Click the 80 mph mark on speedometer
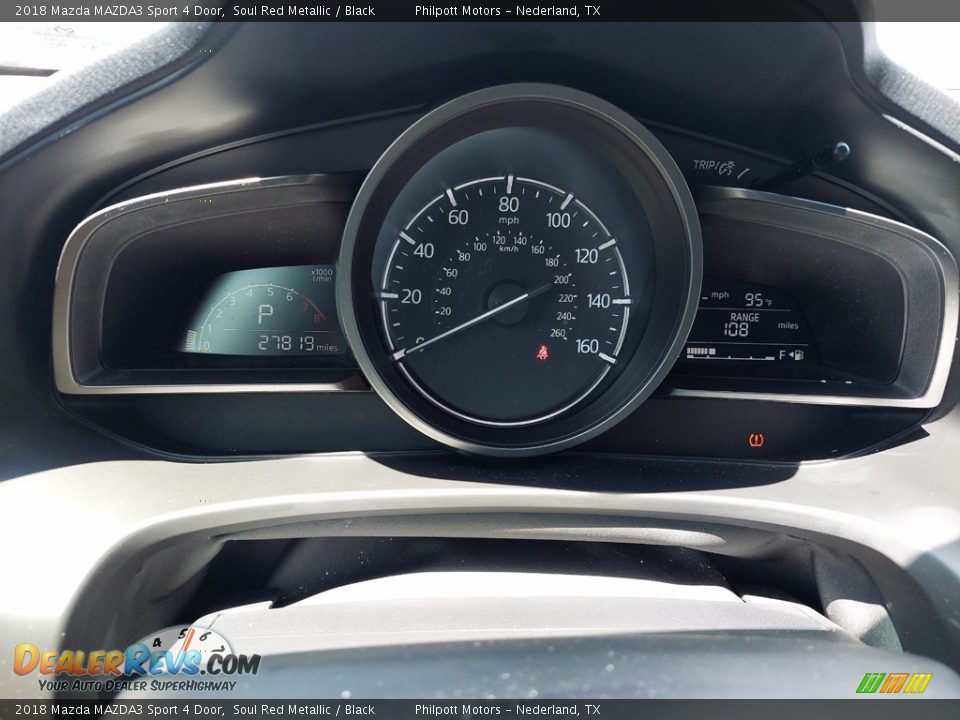 pyautogui.click(x=508, y=204)
